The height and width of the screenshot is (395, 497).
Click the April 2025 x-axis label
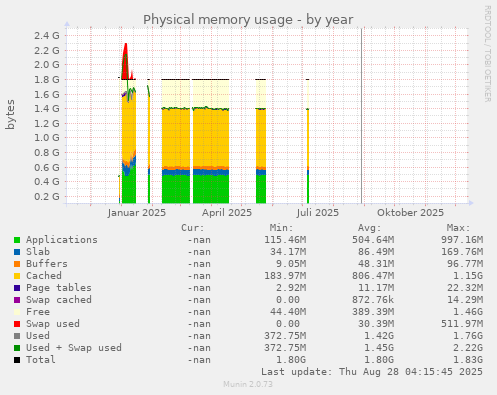[227, 213]
